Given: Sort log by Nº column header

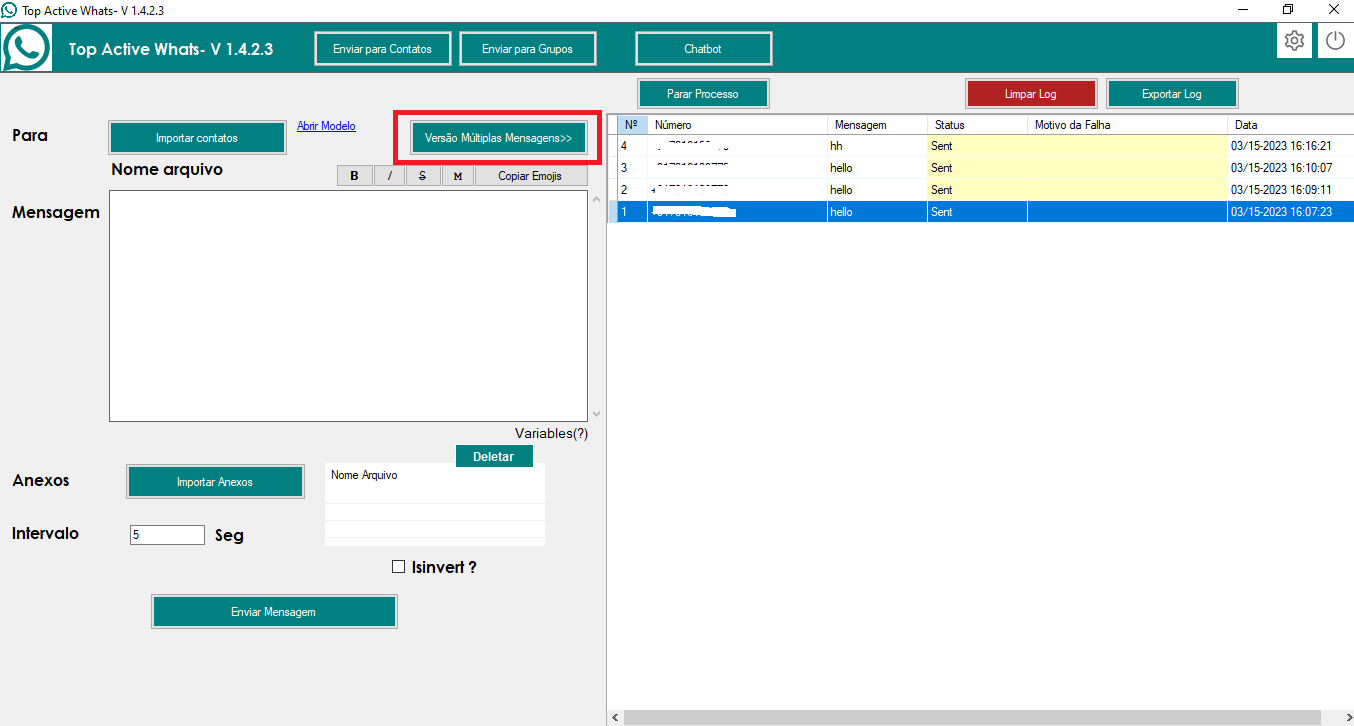Looking at the screenshot, I should pyautogui.click(x=632, y=125).
